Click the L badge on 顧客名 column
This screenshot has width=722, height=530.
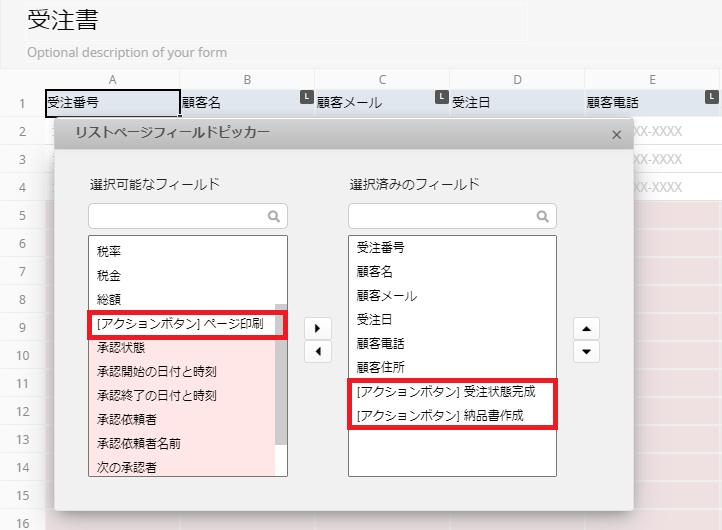(307, 96)
